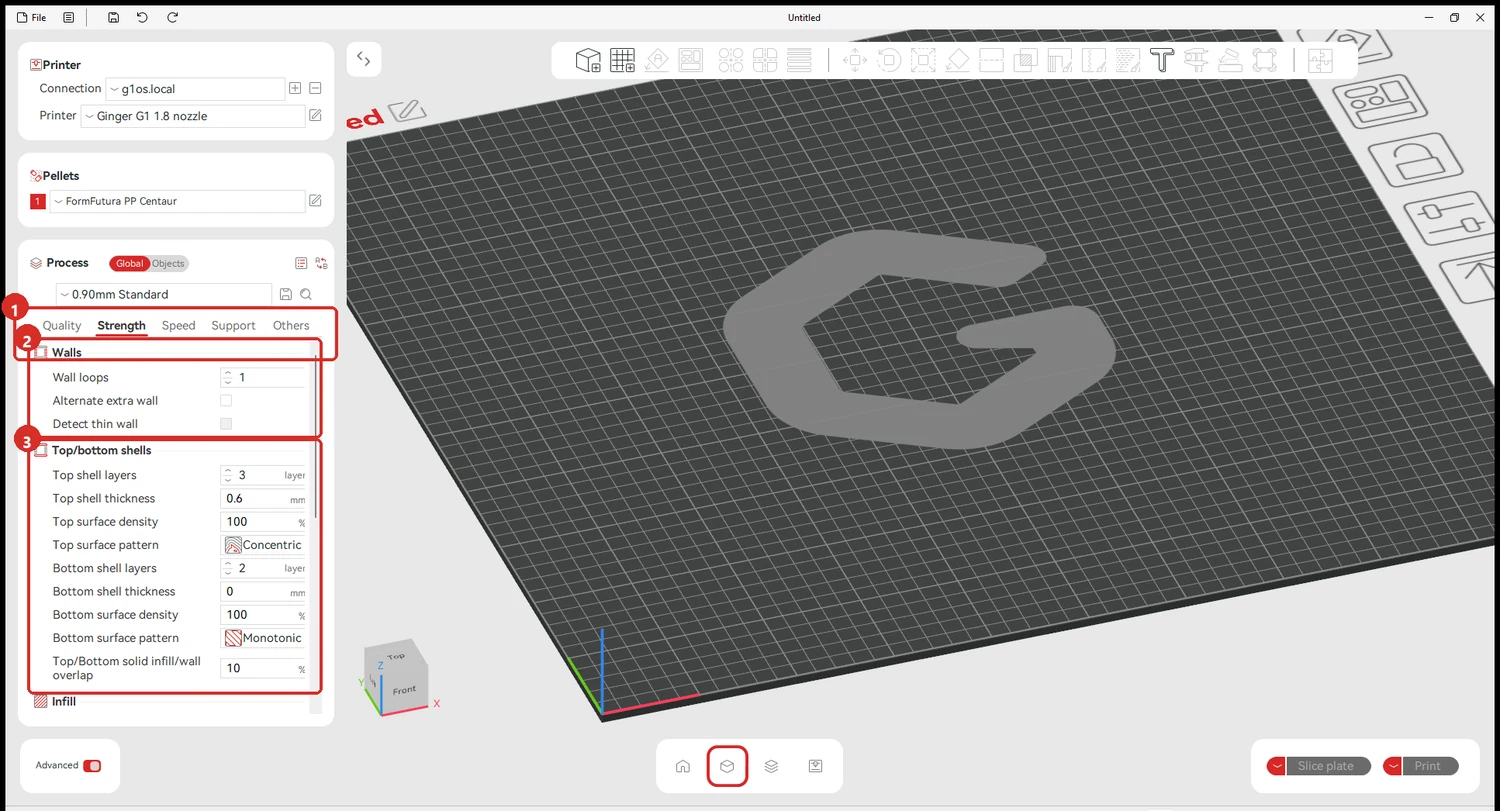The image size is (1500, 811).
Task: Select the Cut tool icon
Action: pos(991,60)
